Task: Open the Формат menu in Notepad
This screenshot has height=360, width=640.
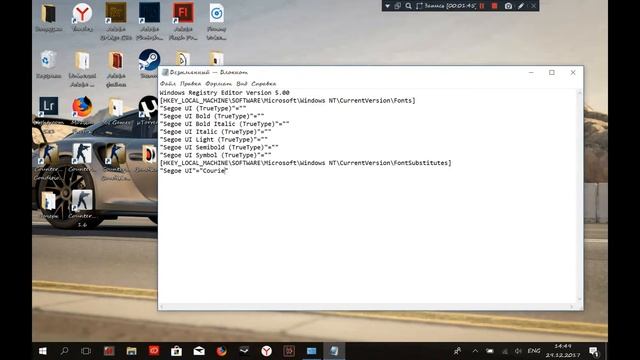Action: [x=218, y=83]
